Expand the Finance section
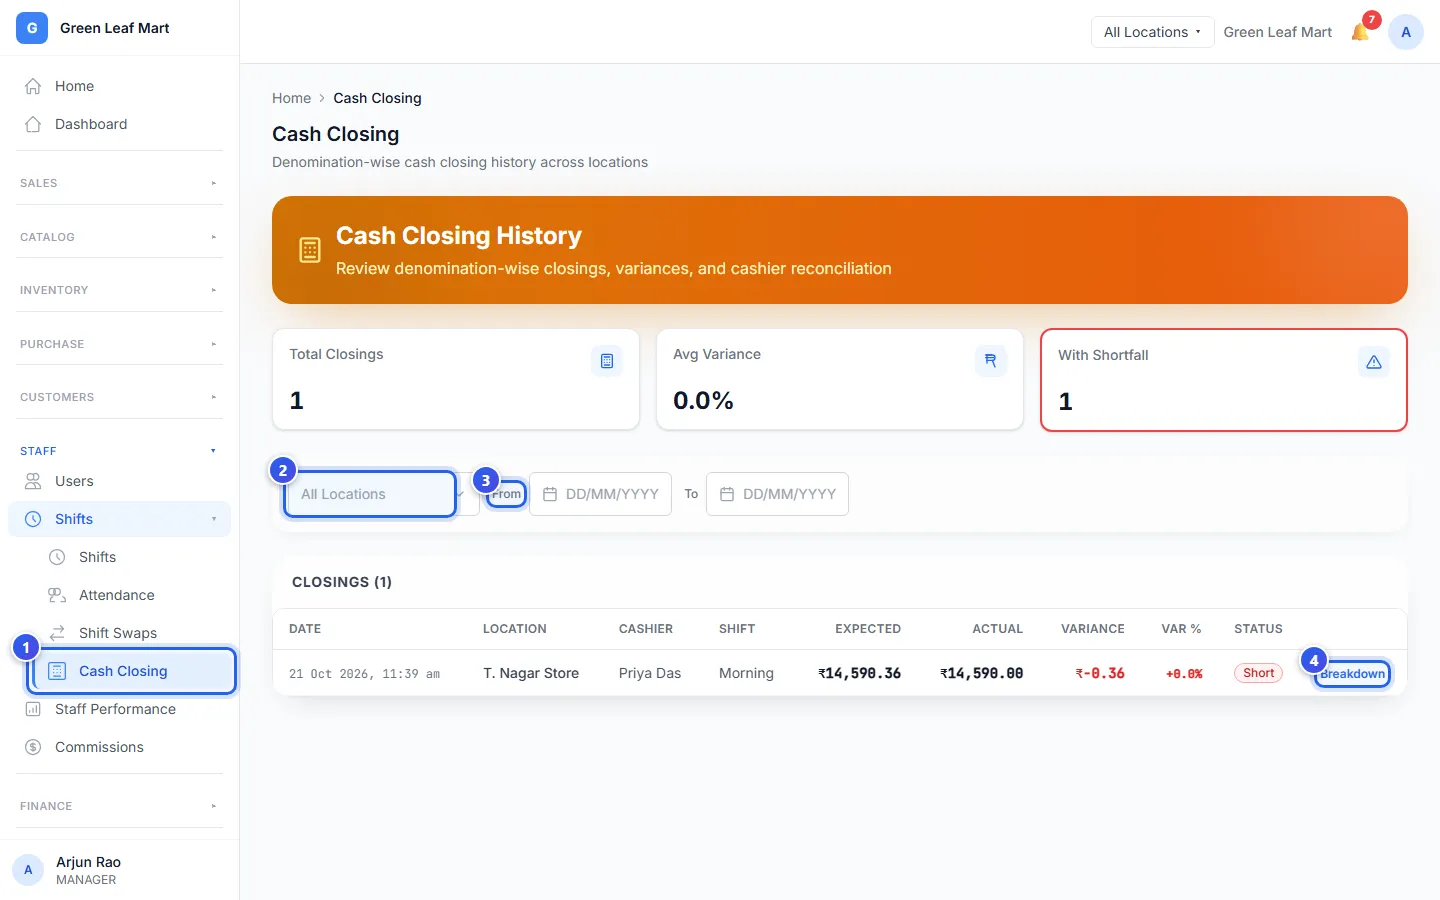 (x=119, y=806)
